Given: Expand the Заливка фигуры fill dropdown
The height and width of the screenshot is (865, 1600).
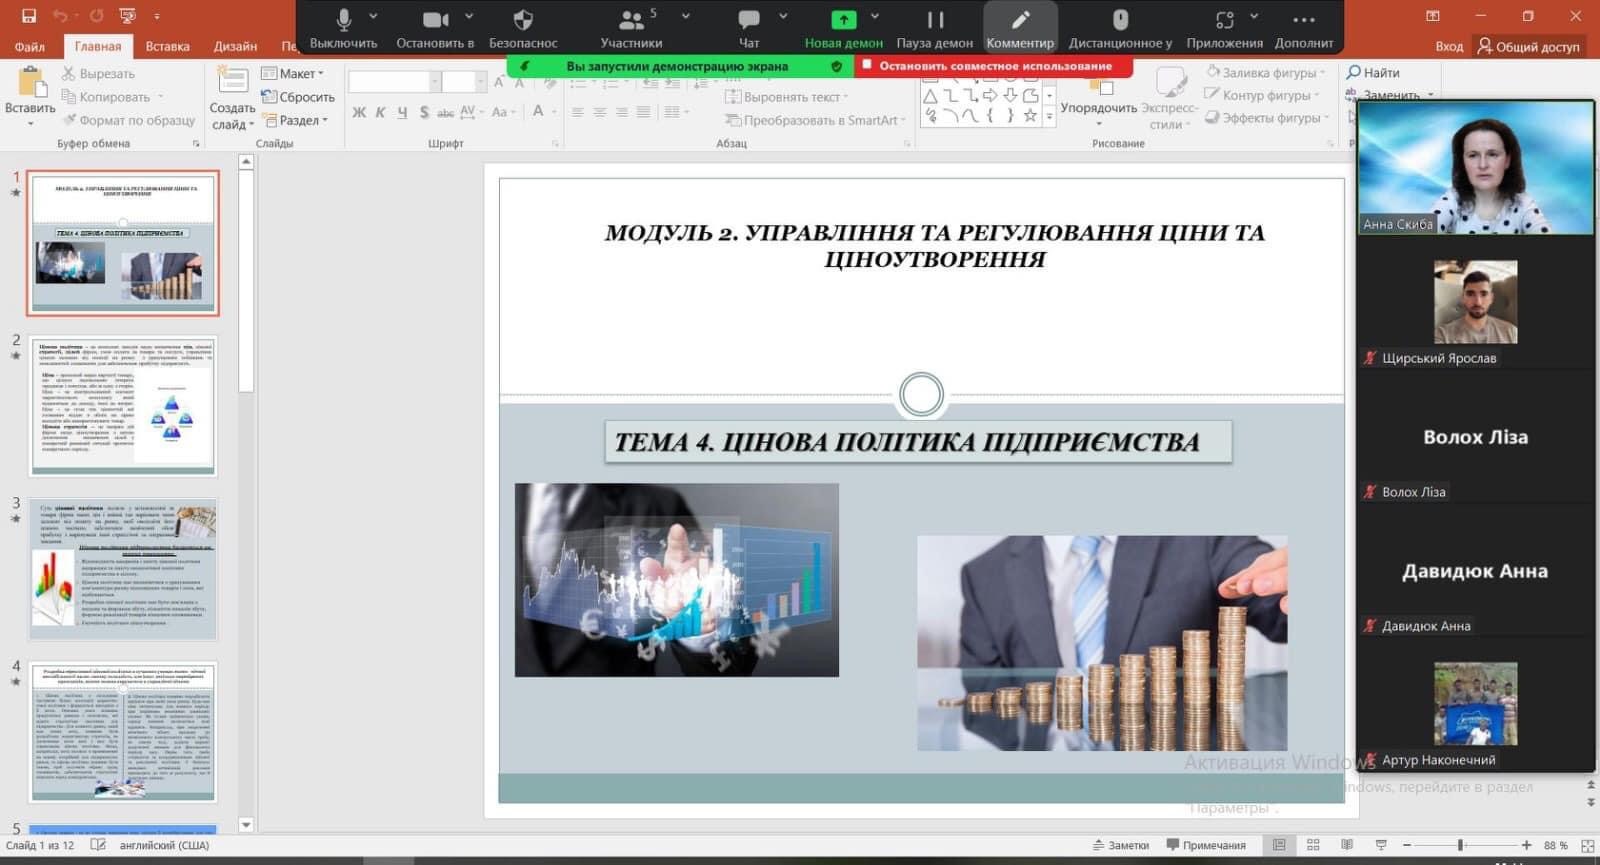Looking at the screenshot, I should pyautogui.click(x=1266, y=72).
